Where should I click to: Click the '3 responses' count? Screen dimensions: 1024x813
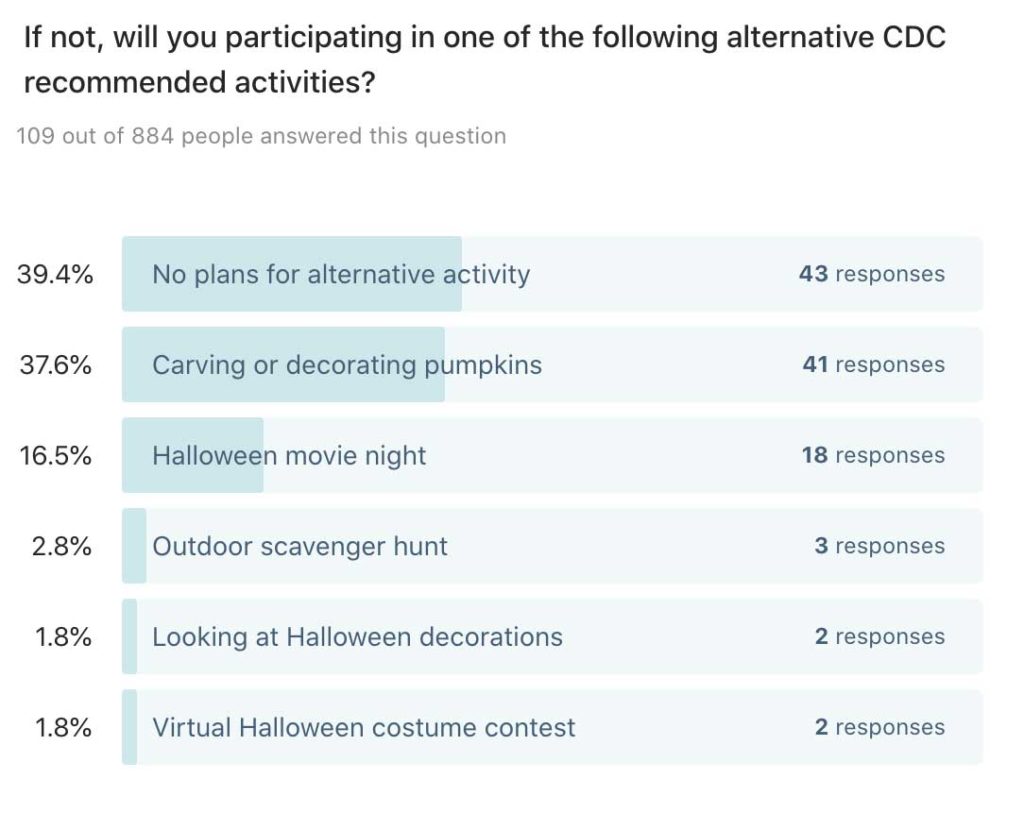pos(879,546)
